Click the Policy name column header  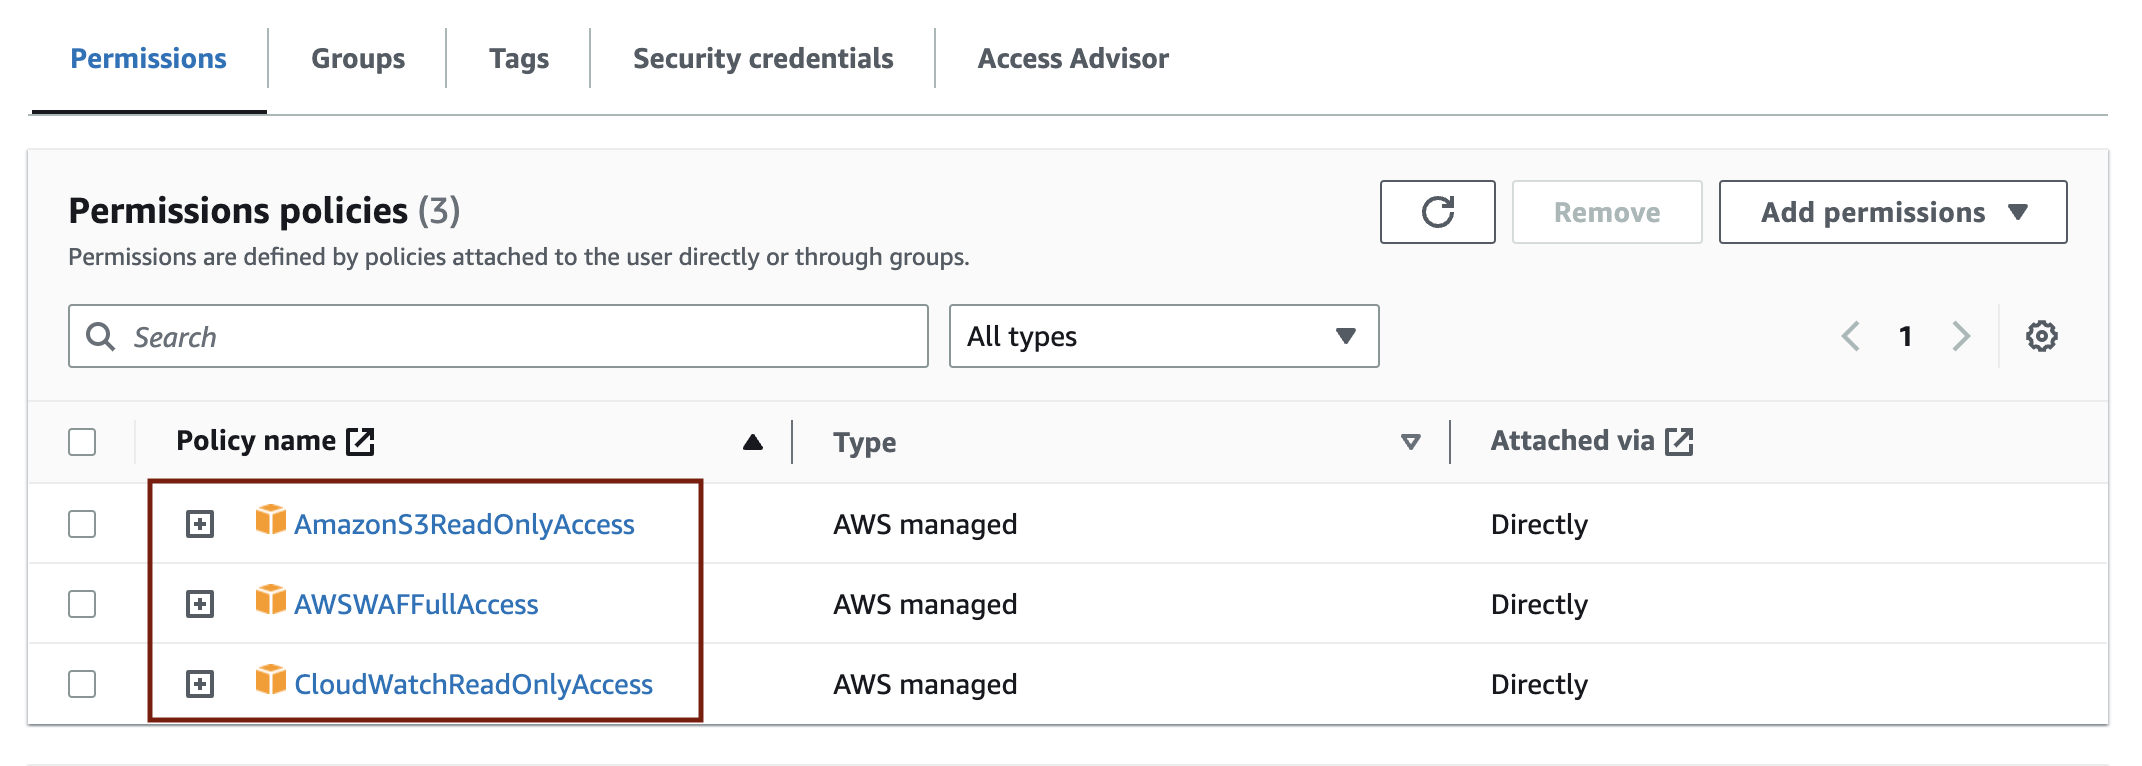(x=256, y=441)
